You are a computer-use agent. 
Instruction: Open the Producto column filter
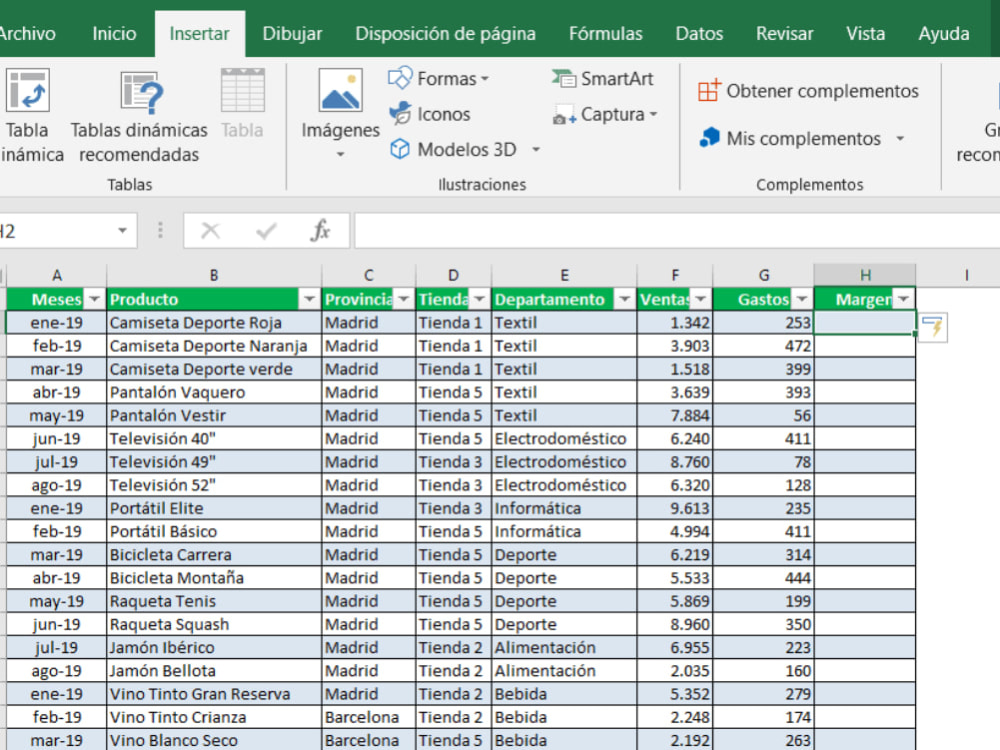309,299
